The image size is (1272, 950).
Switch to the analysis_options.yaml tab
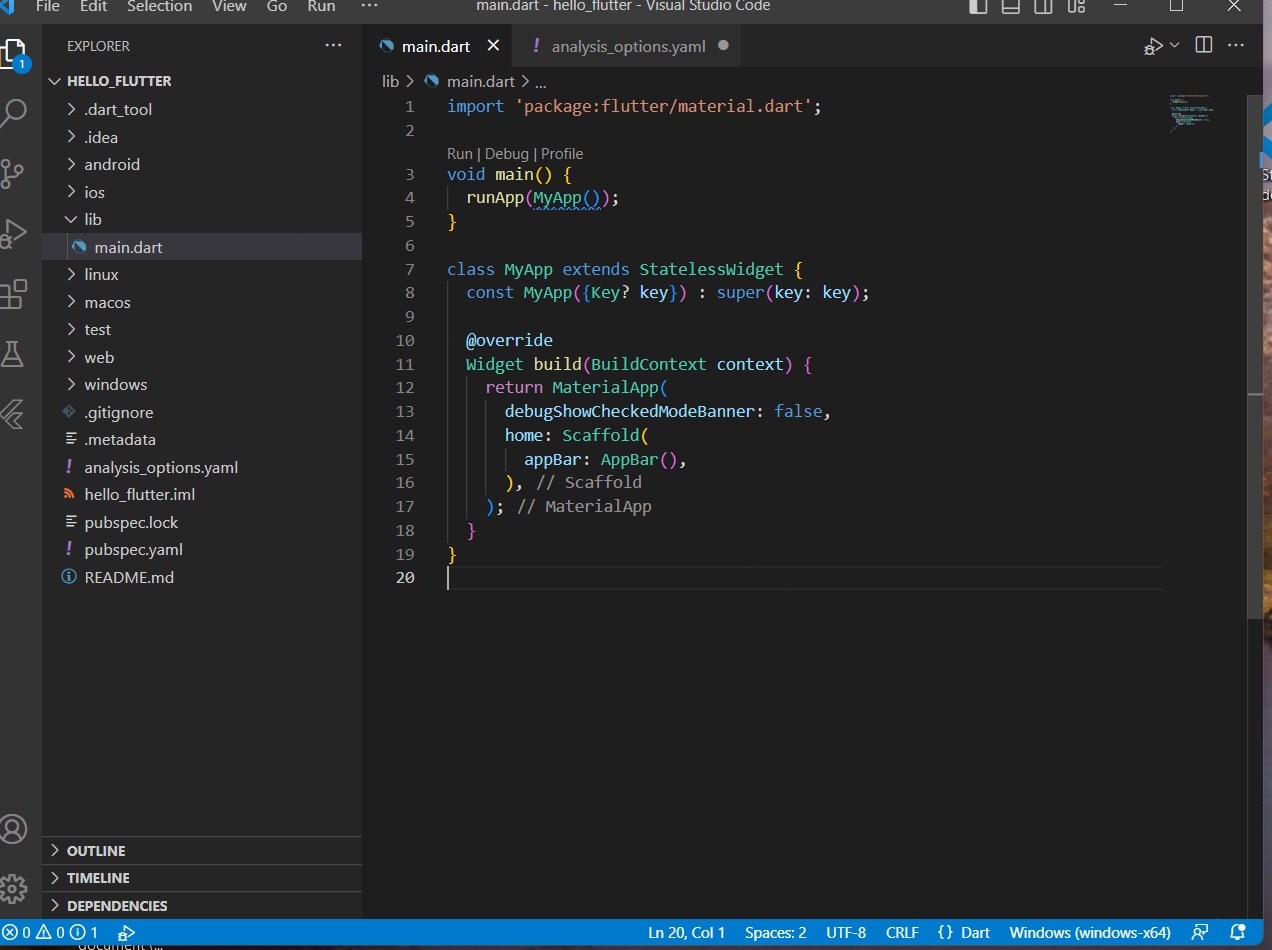[x=628, y=46]
